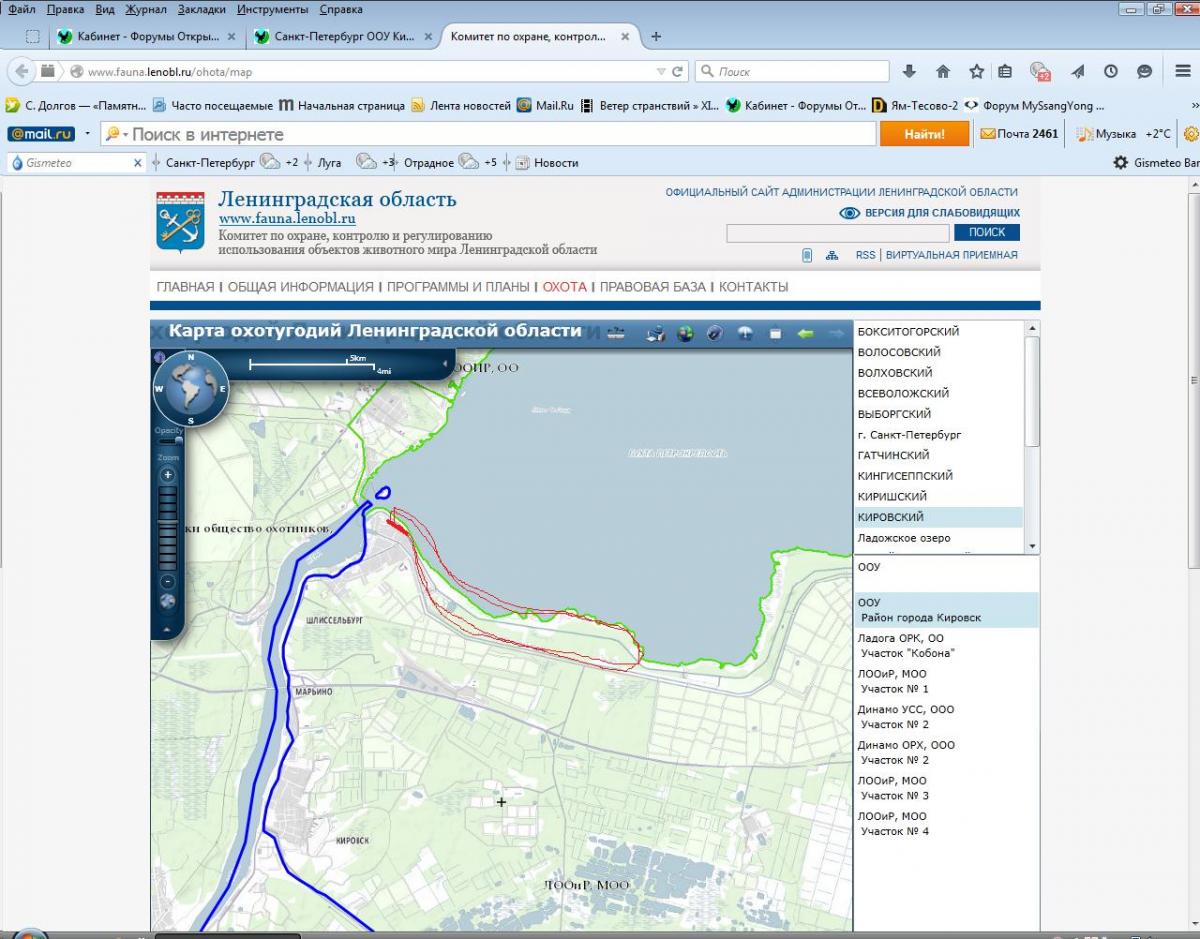Click the map zoom out minus button

167,581
